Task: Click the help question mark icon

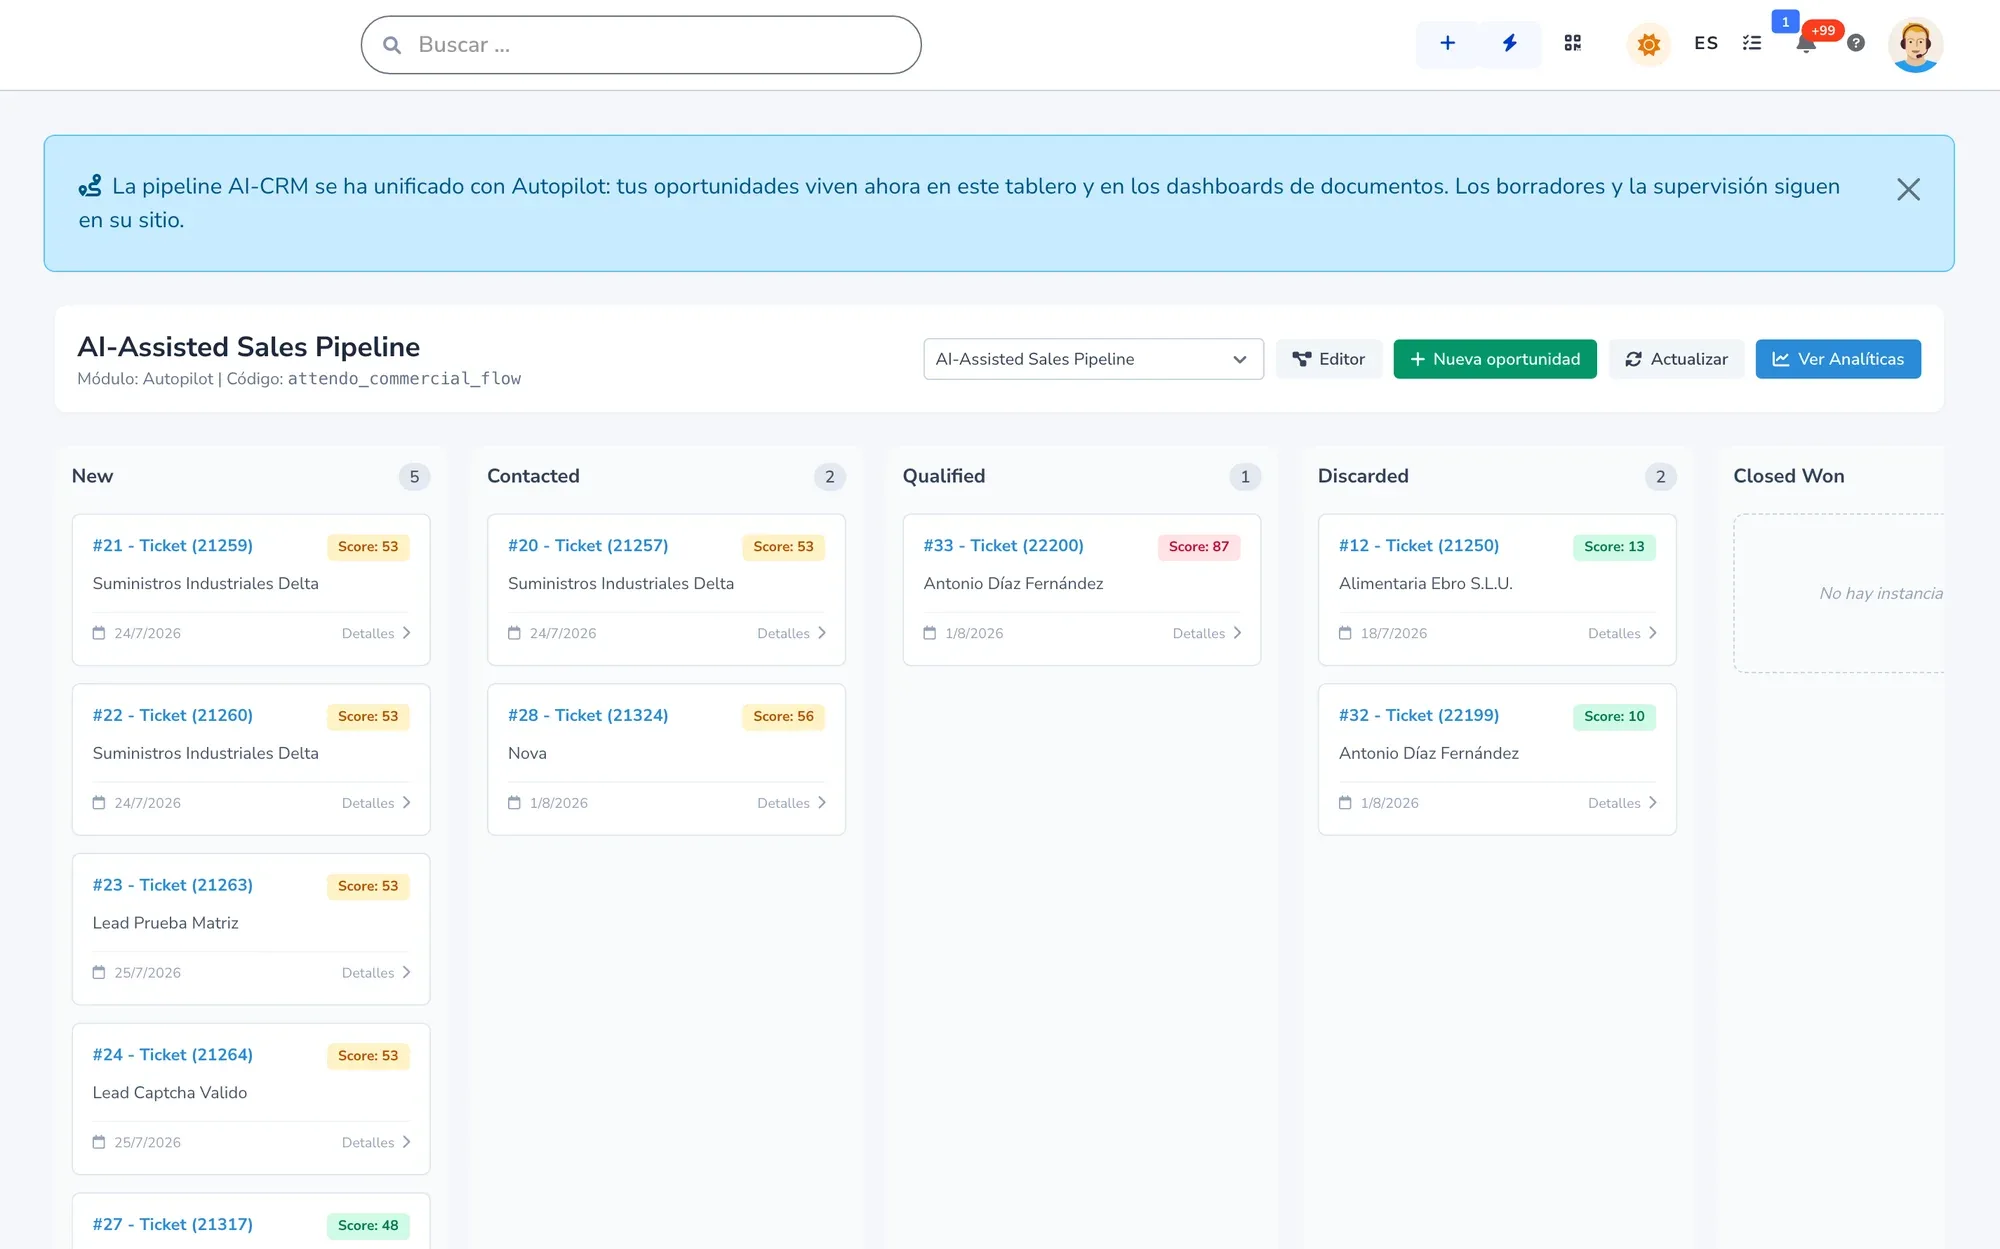Action: click(x=1856, y=43)
